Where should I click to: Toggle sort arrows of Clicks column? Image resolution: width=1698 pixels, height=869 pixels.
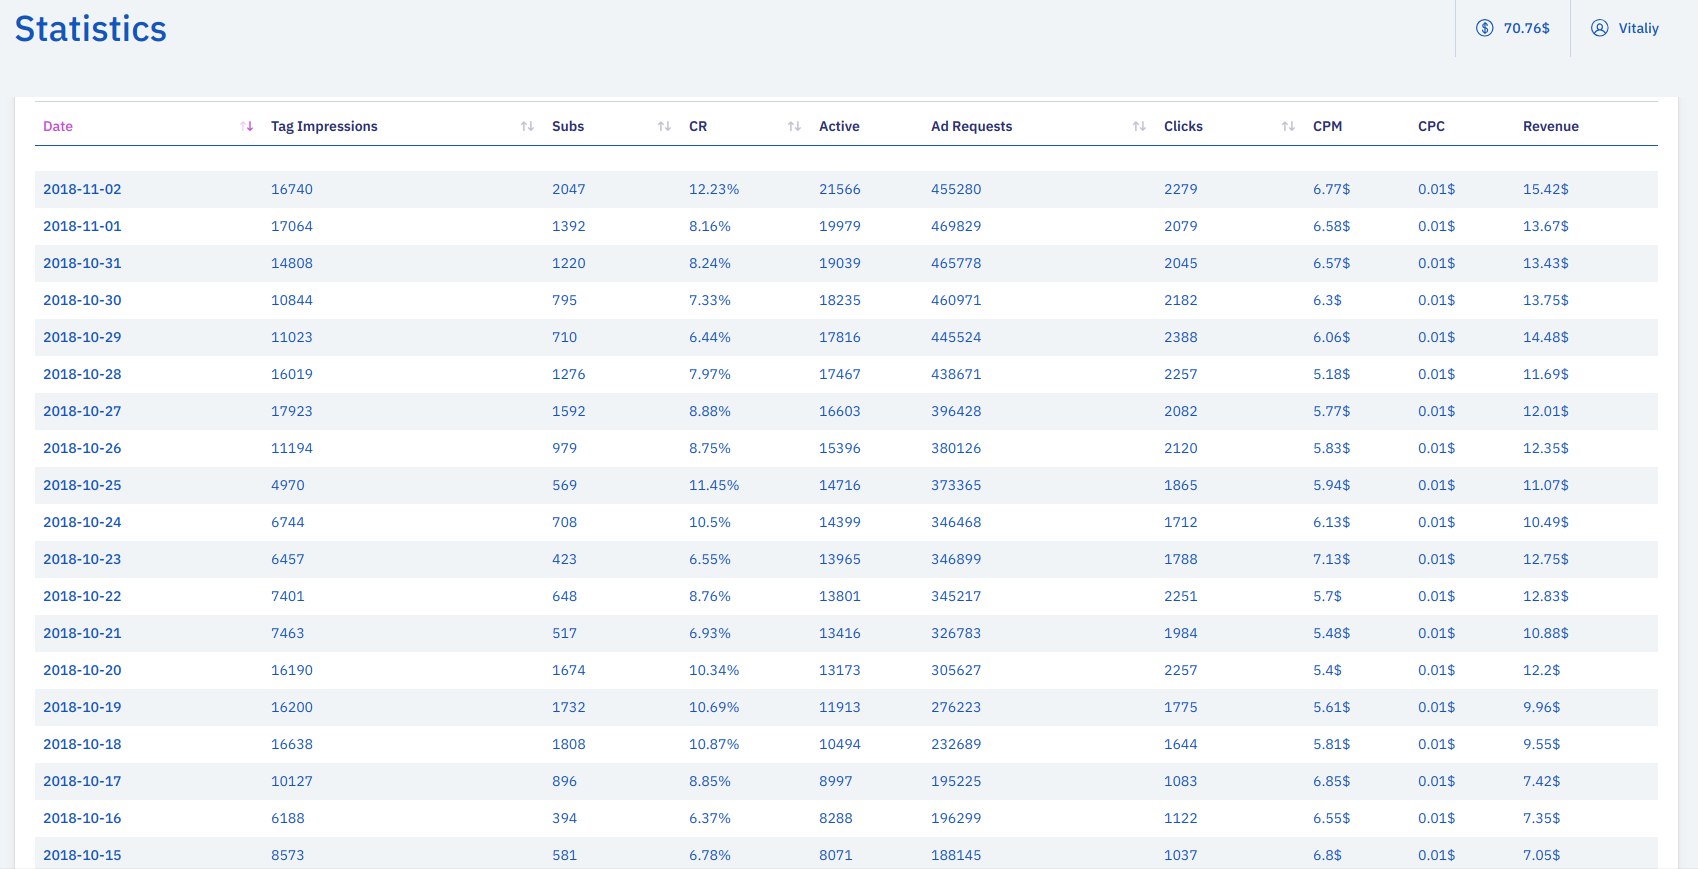(x=1288, y=126)
